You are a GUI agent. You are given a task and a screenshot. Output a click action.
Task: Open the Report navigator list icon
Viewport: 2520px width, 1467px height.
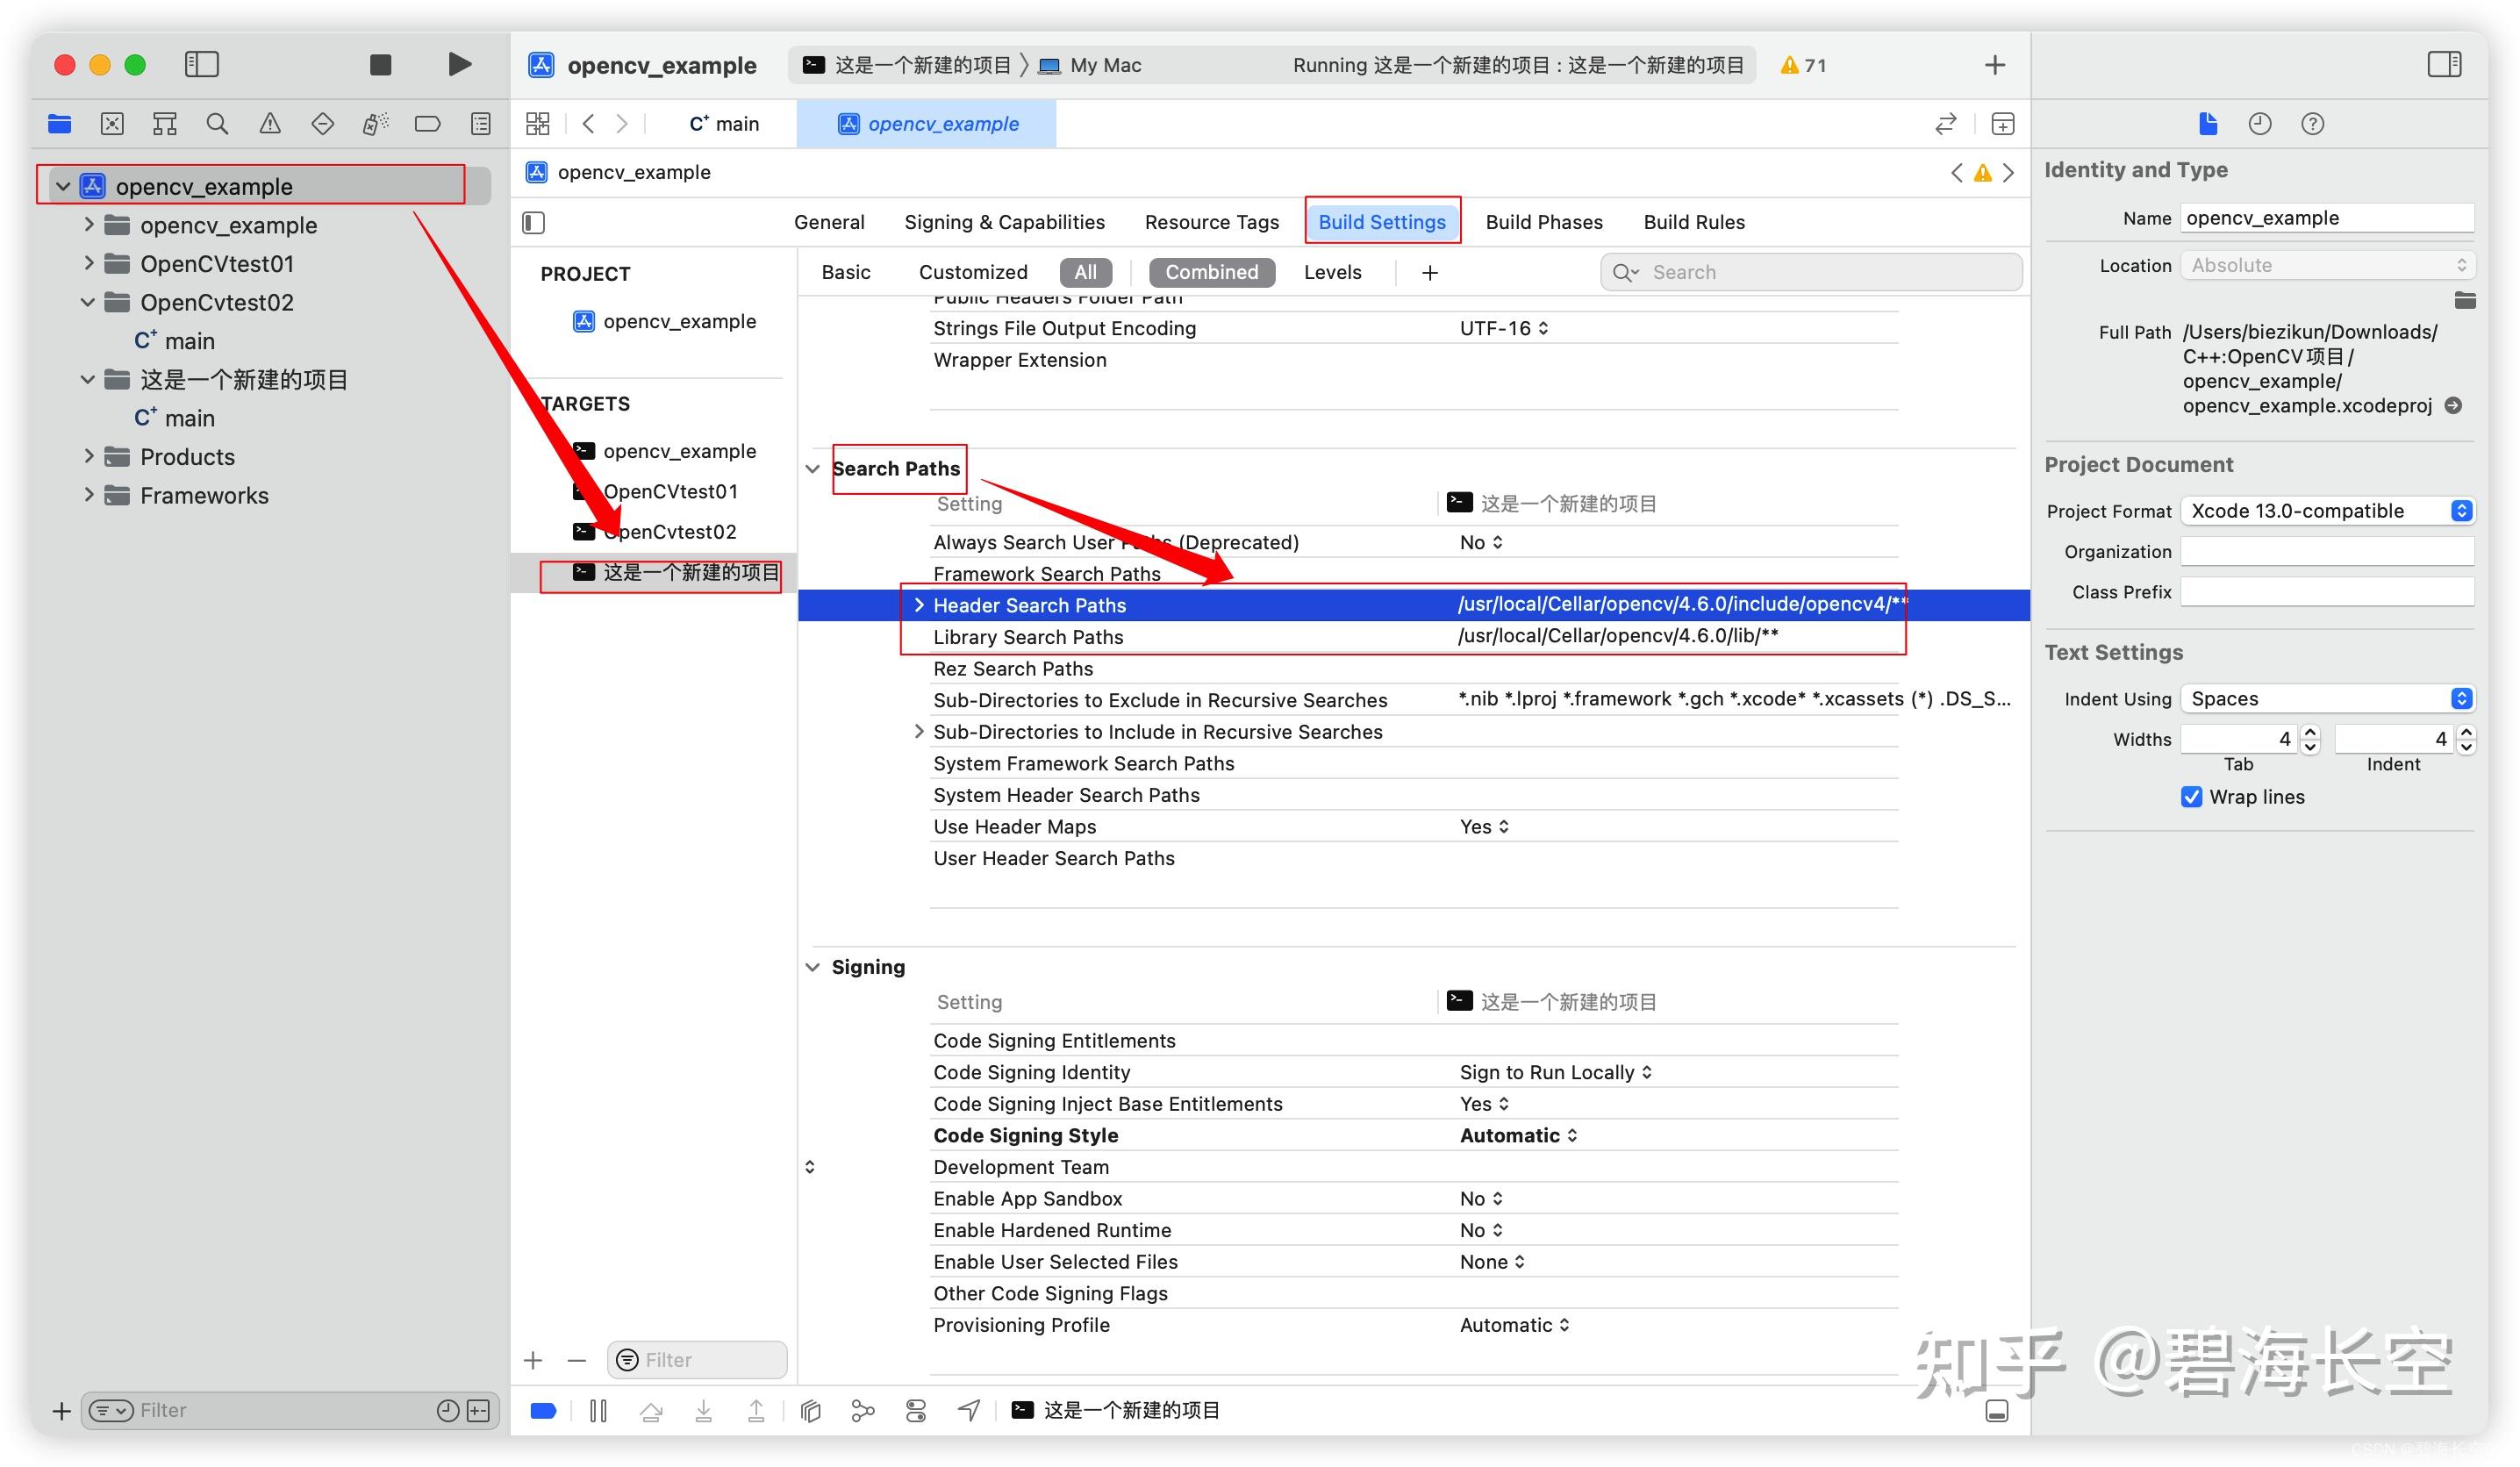click(480, 123)
